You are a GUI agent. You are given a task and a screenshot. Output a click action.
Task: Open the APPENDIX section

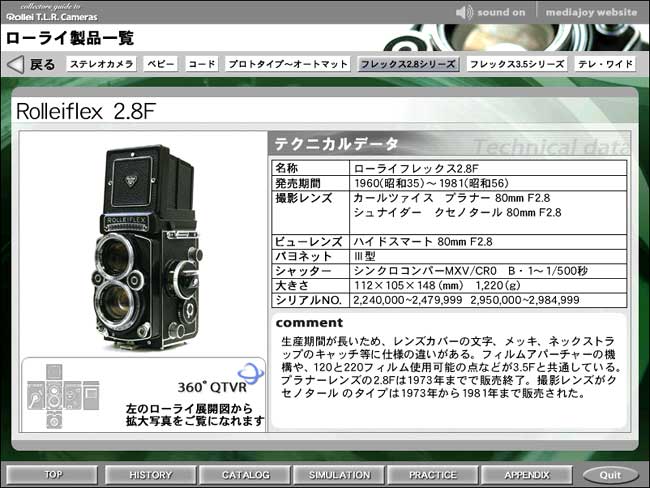[x=527, y=475]
